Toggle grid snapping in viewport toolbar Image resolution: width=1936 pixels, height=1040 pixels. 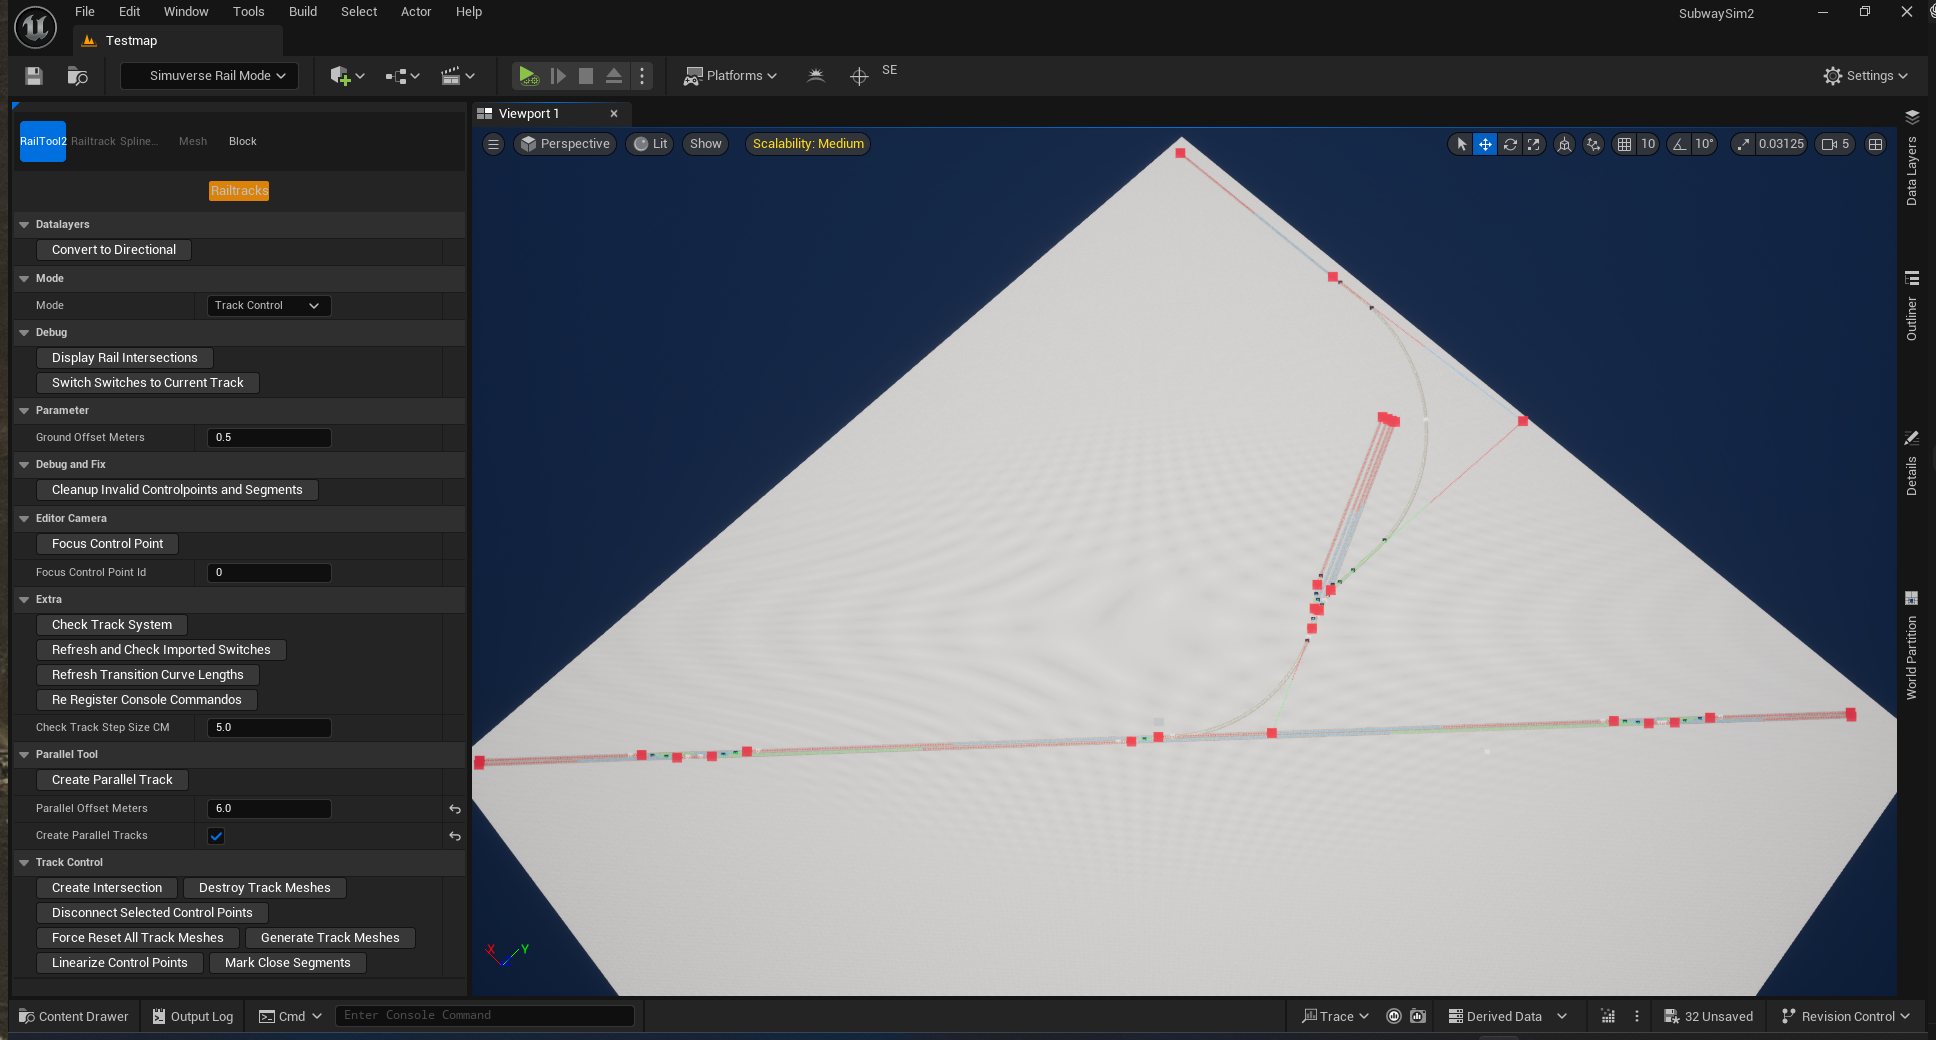point(1625,144)
